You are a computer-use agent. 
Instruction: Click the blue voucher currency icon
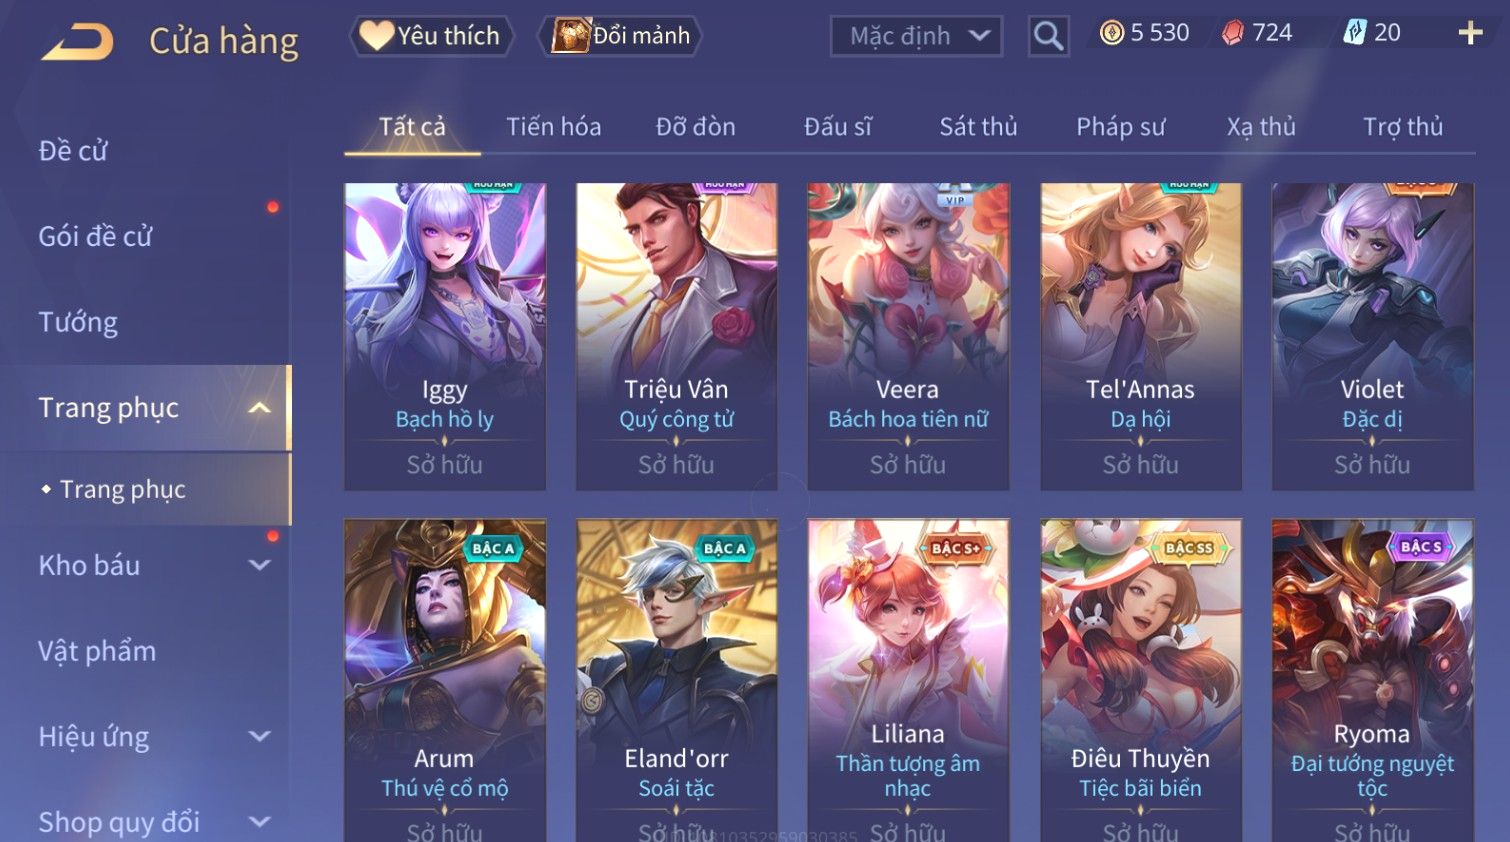(1354, 33)
